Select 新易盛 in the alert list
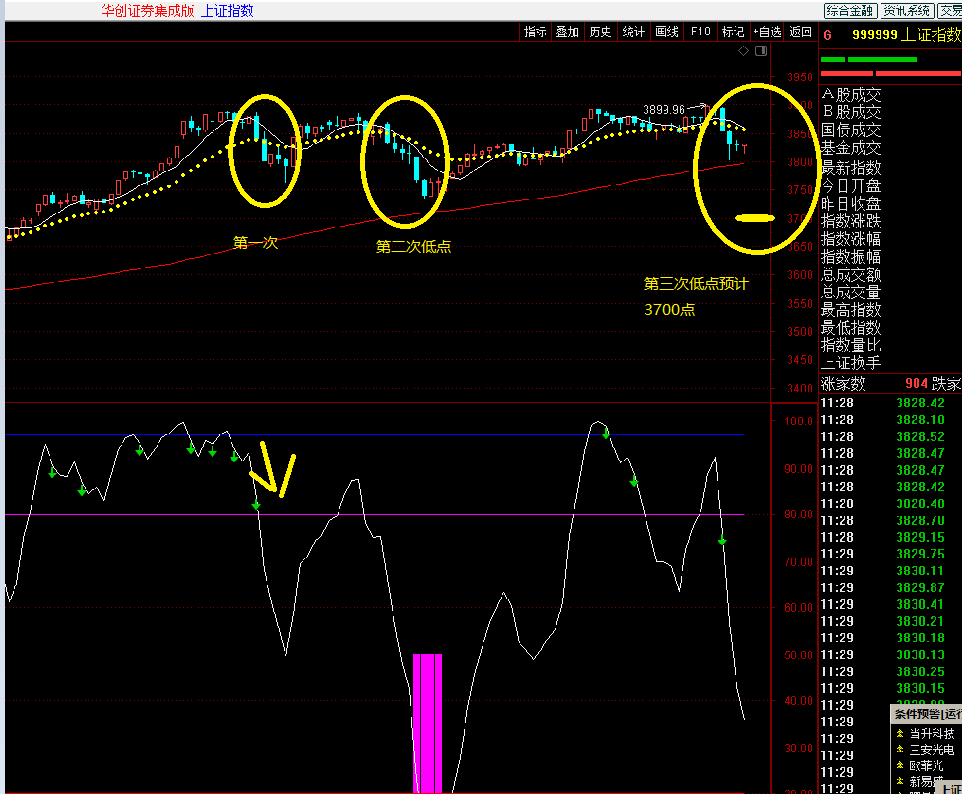 (926, 781)
